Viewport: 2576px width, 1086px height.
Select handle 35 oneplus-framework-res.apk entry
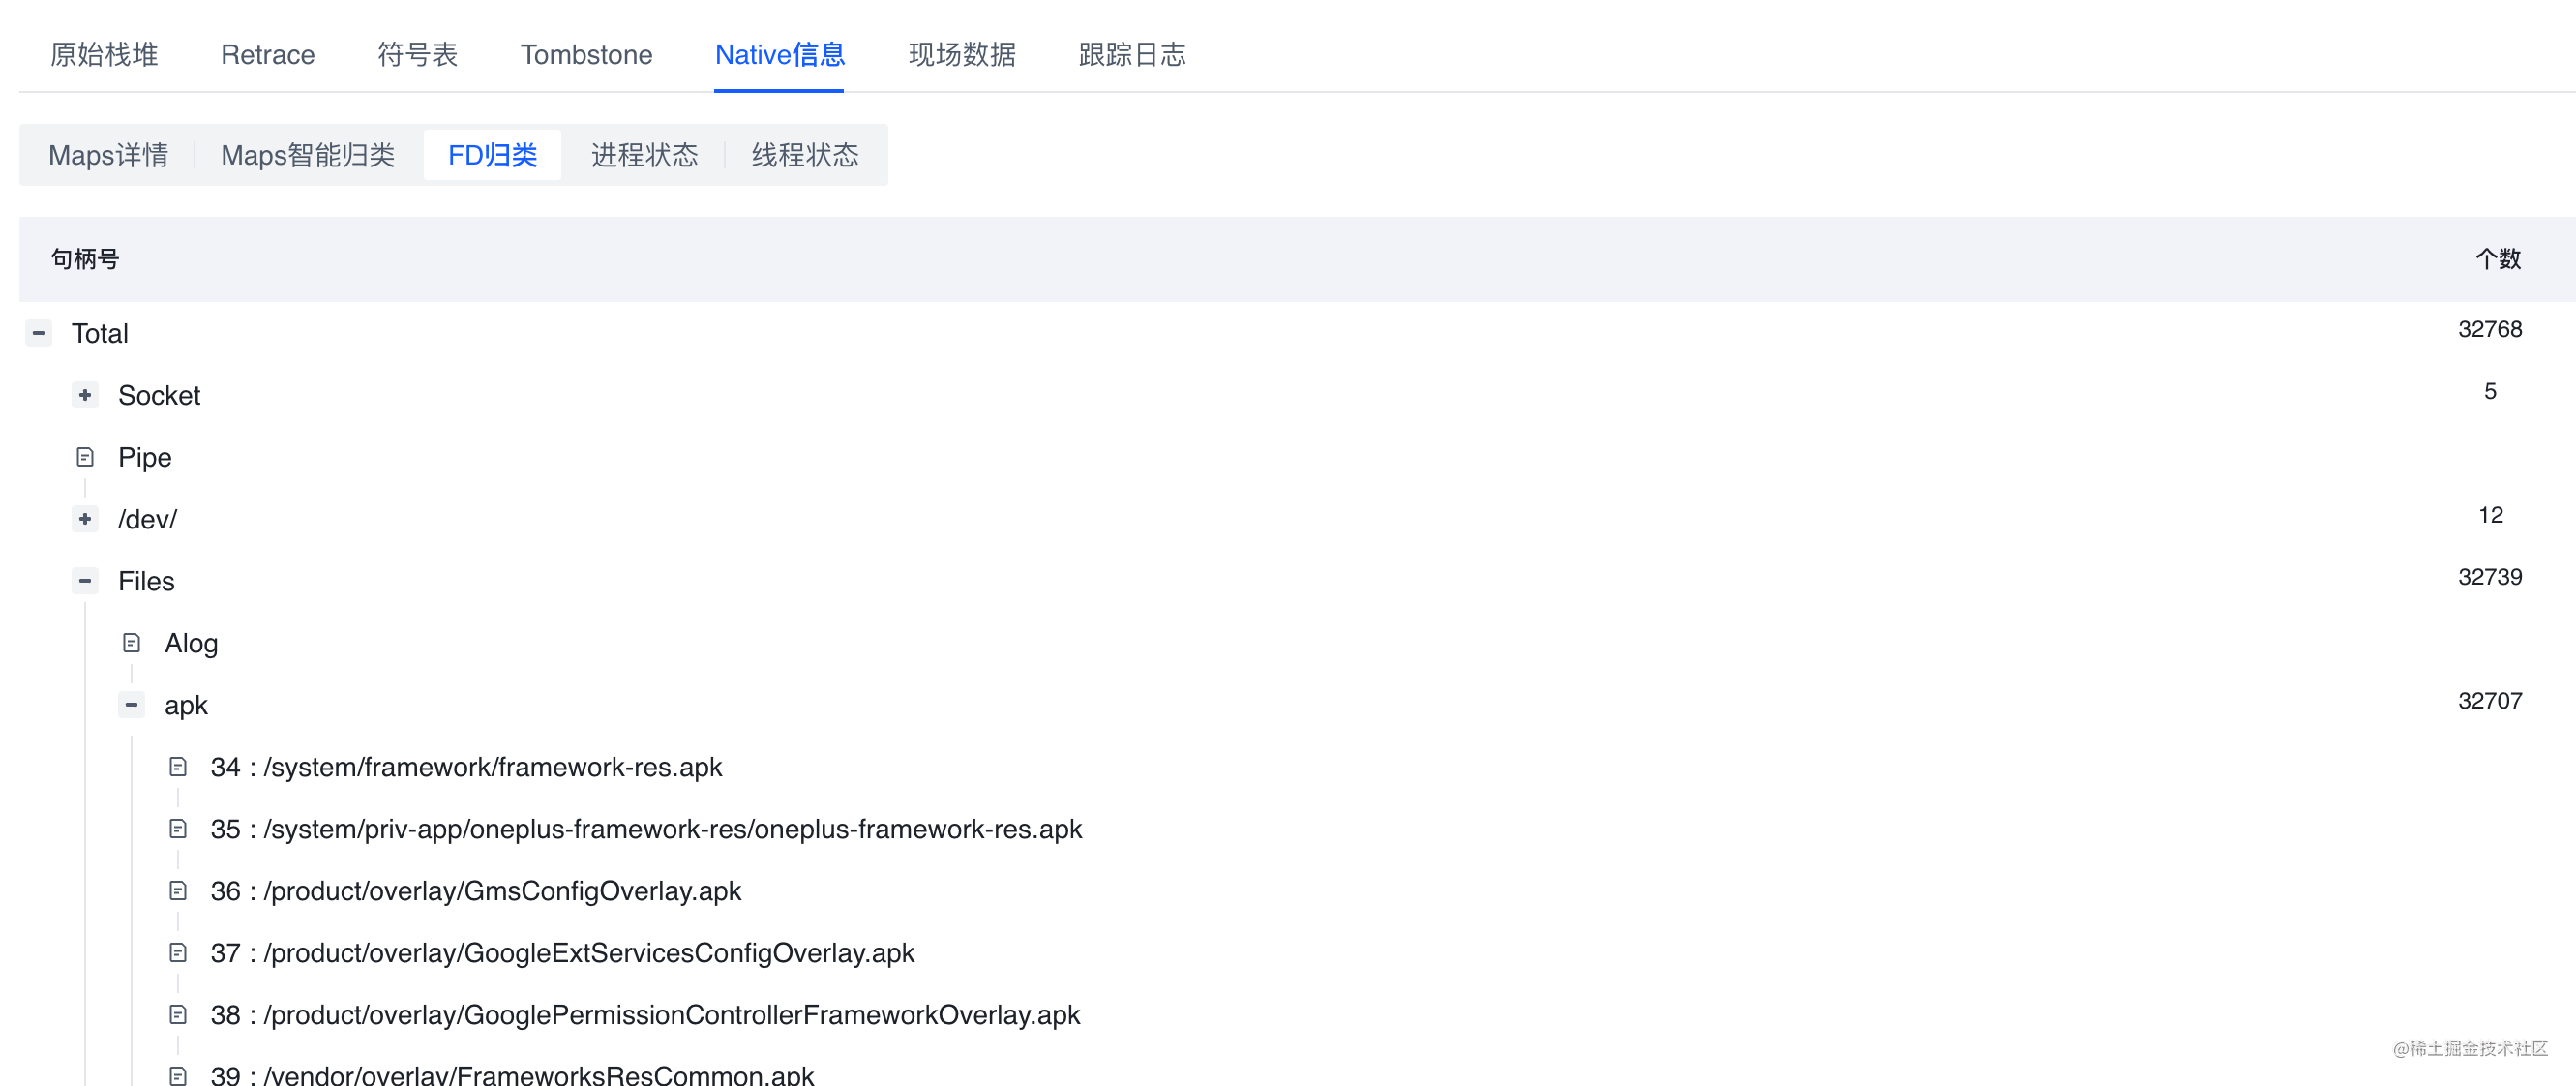click(x=646, y=829)
